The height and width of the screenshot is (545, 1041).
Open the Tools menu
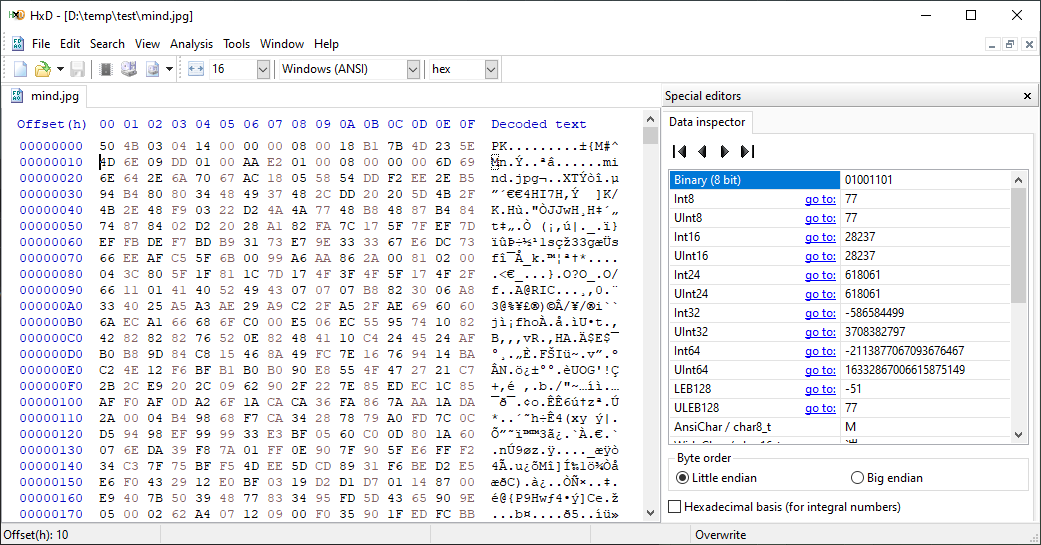[236, 44]
